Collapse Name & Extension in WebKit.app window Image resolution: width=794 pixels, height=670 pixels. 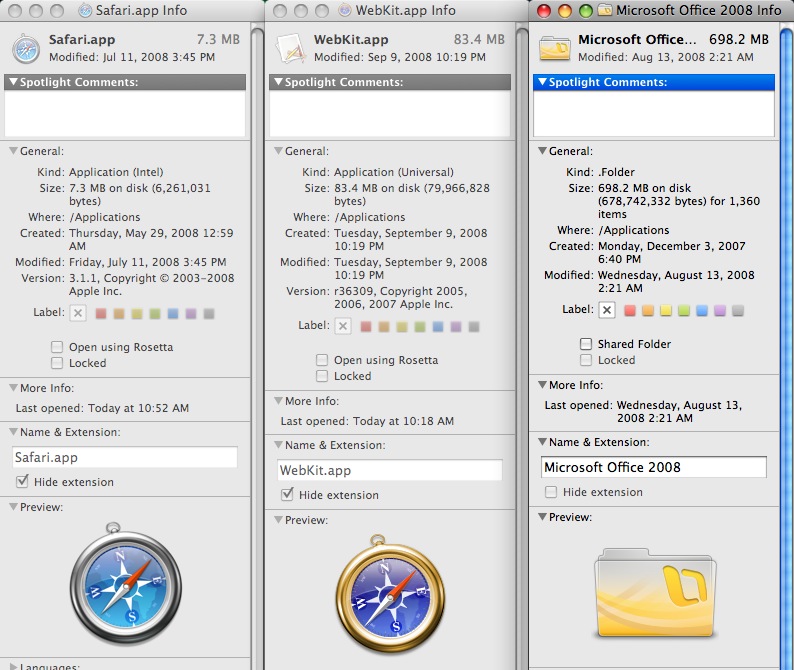279,445
